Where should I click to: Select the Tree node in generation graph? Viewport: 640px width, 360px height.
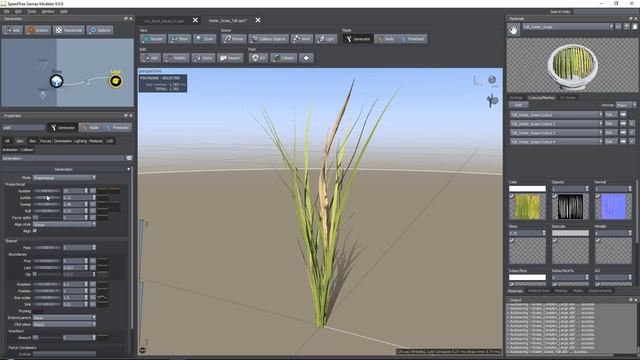click(x=56, y=81)
